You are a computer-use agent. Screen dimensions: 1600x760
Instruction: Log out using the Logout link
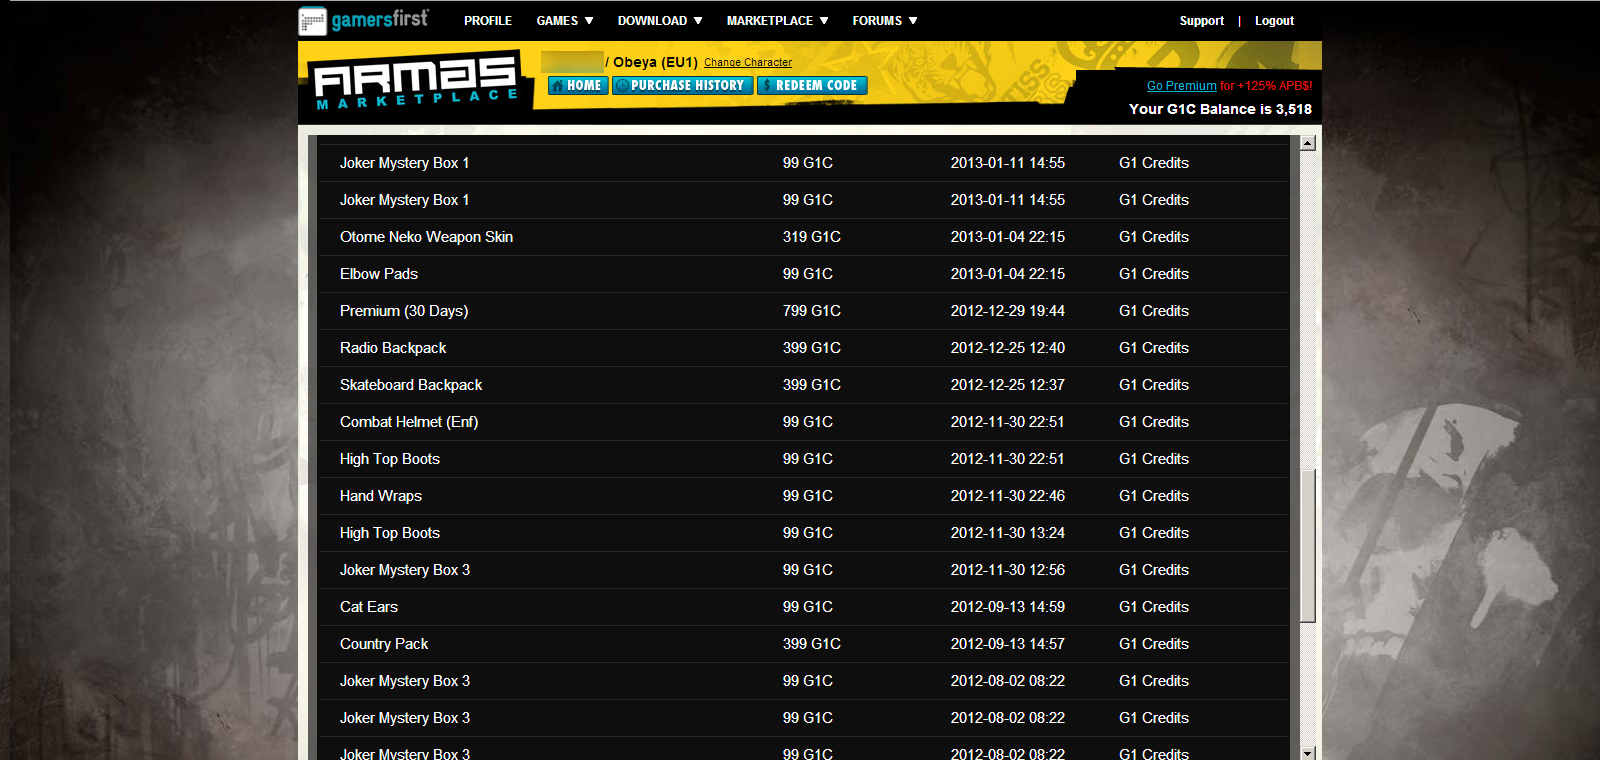point(1274,21)
